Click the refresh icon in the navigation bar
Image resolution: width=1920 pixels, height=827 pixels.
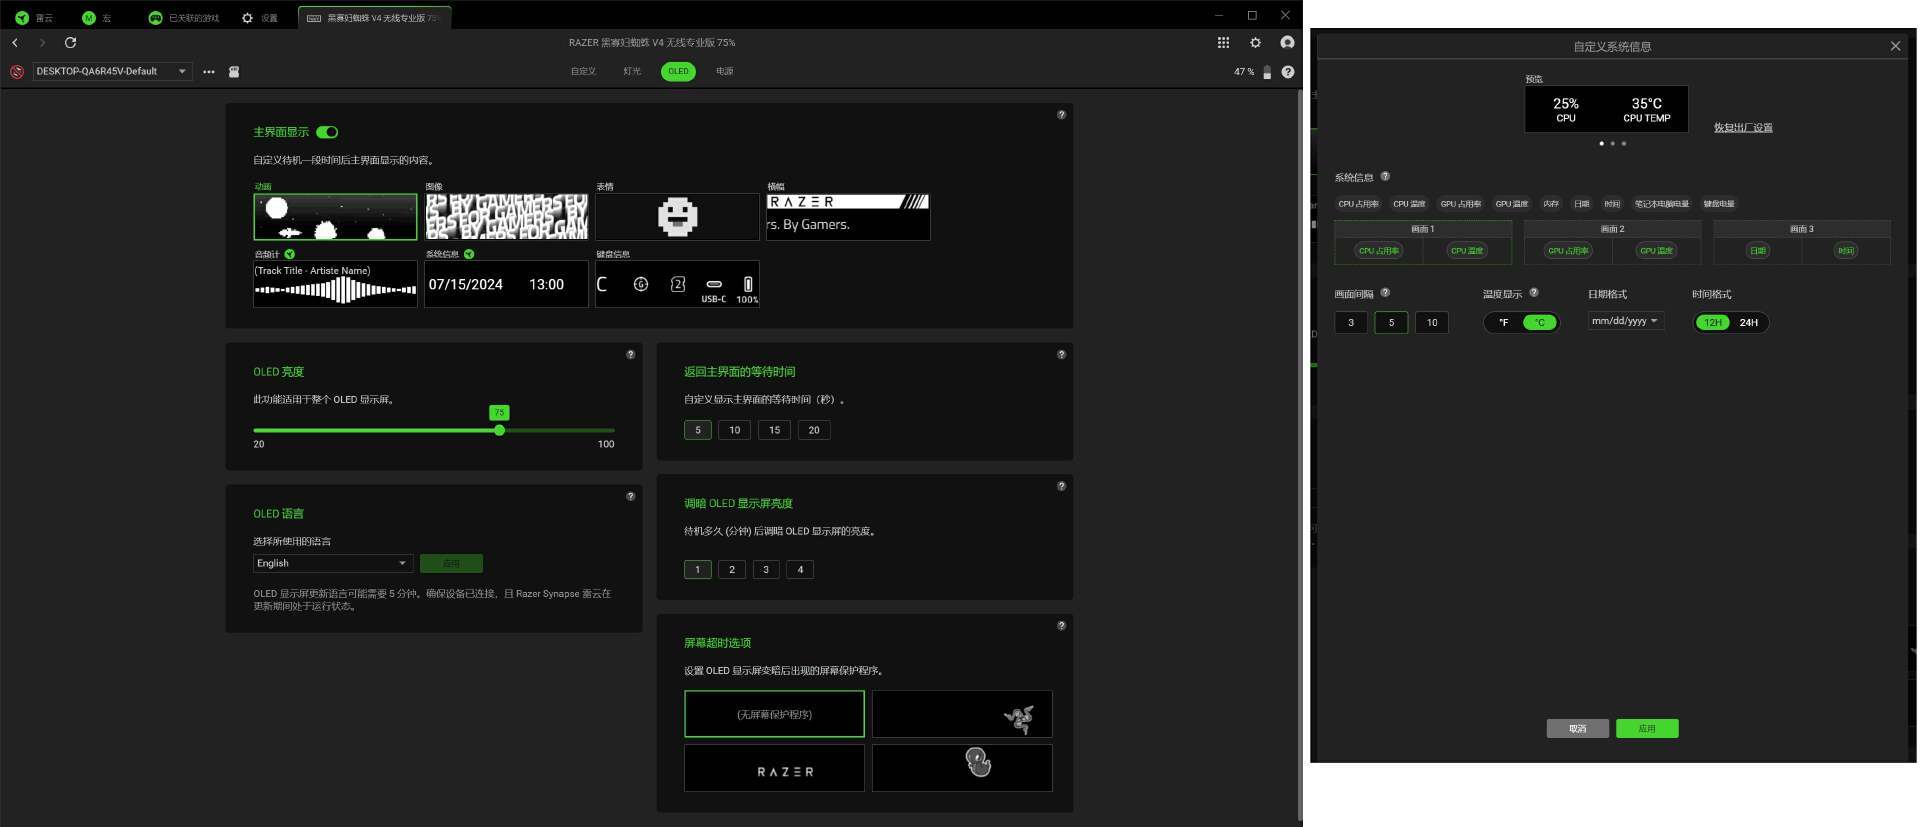coord(70,43)
